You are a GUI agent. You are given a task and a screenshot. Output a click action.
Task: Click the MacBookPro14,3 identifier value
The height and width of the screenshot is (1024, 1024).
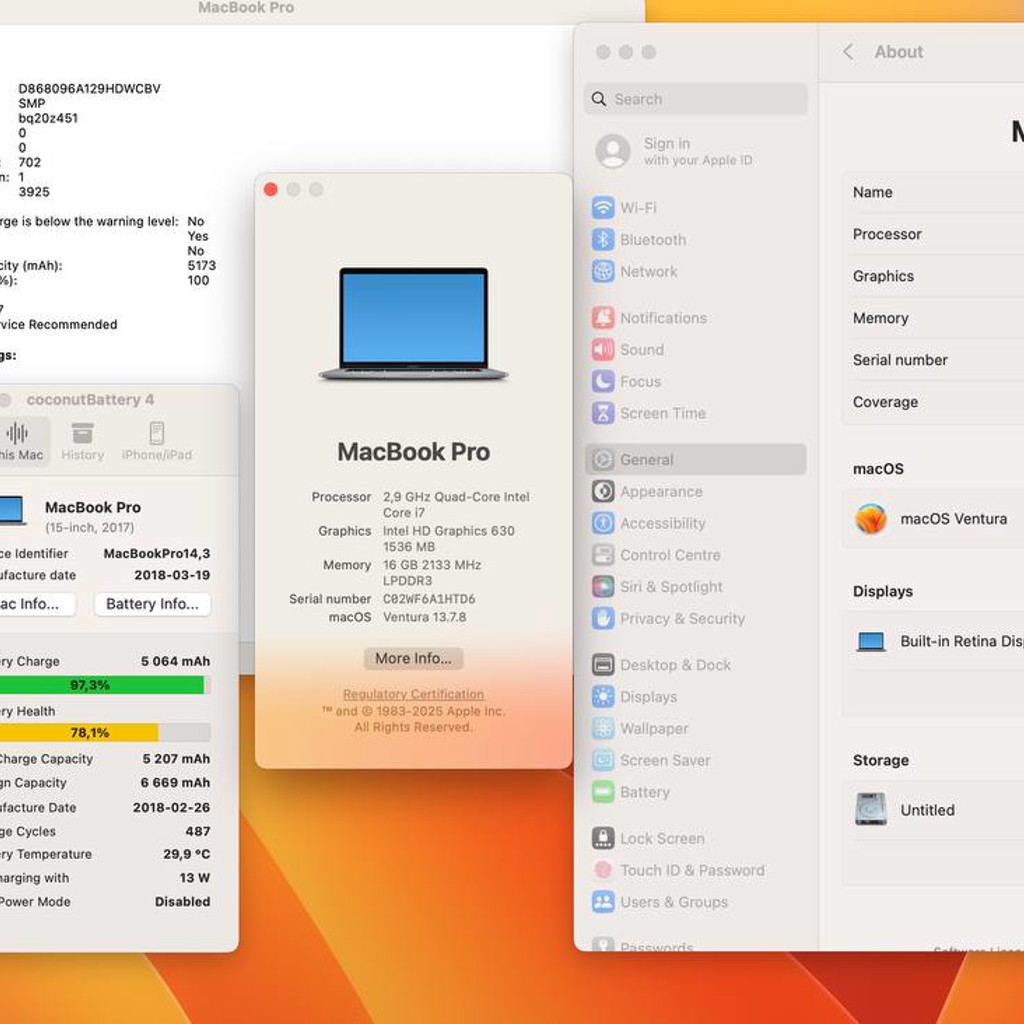[x=157, y=554]
